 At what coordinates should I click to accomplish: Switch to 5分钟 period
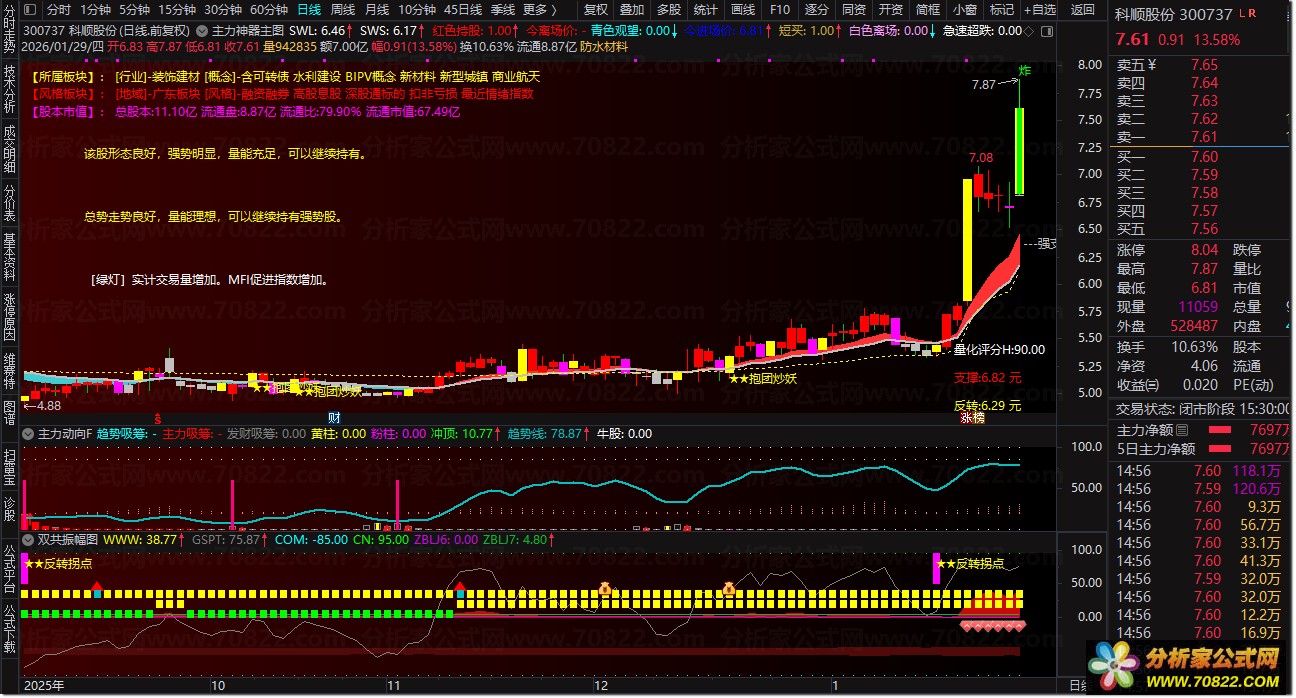click(135, 10)
